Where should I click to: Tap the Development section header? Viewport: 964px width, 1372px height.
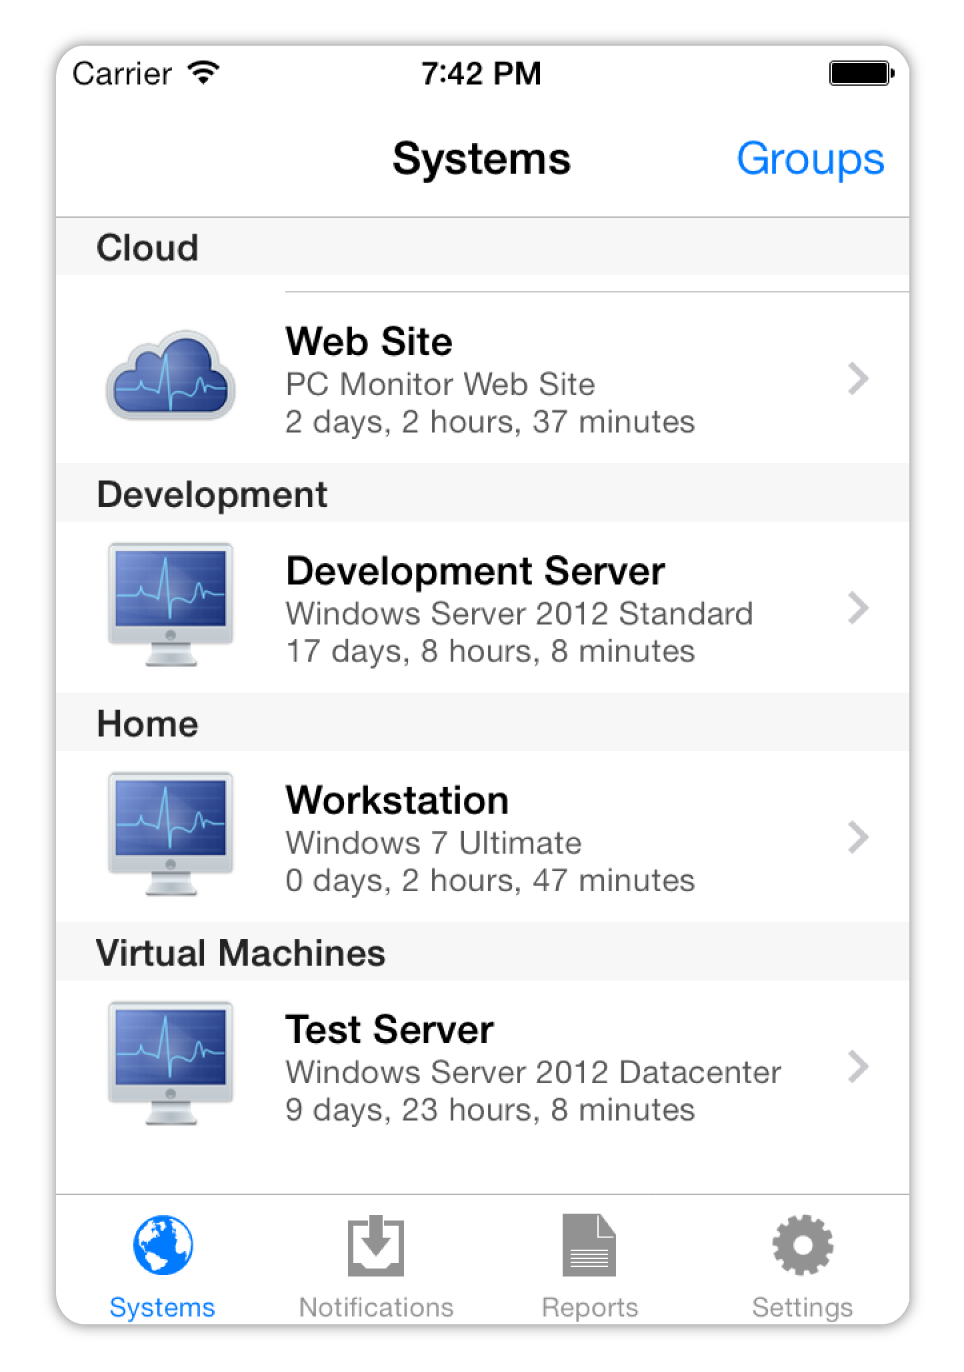[x=482, y=493]
